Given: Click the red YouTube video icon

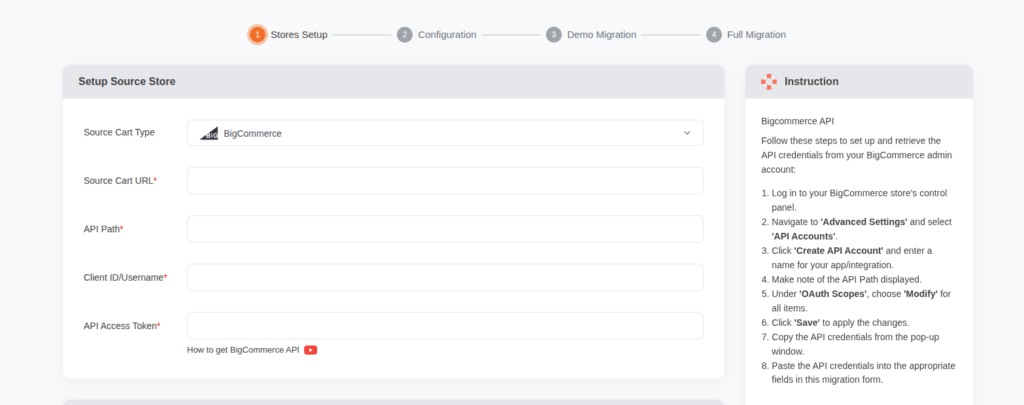Looking at the screenshot, I should [311, 350].
